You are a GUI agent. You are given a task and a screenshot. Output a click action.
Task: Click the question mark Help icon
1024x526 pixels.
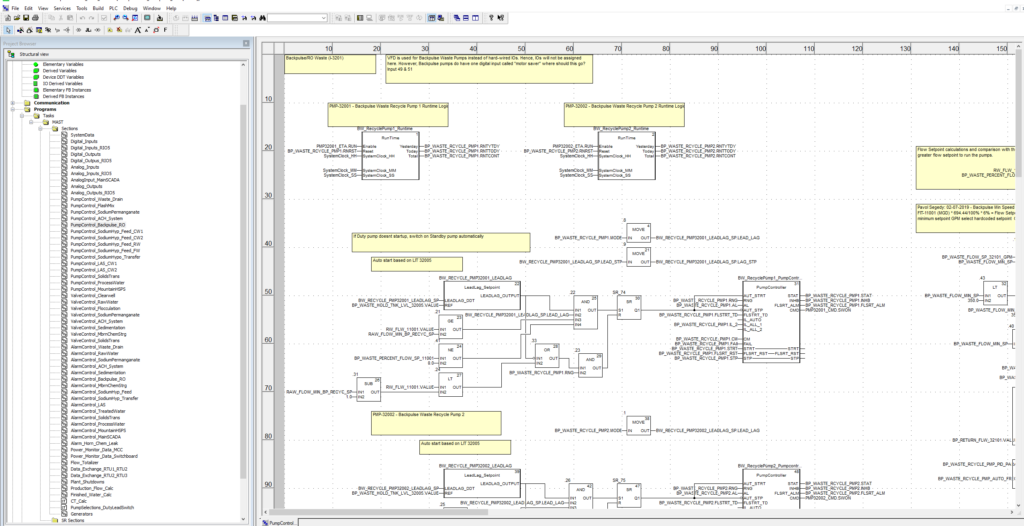point(491,18)
